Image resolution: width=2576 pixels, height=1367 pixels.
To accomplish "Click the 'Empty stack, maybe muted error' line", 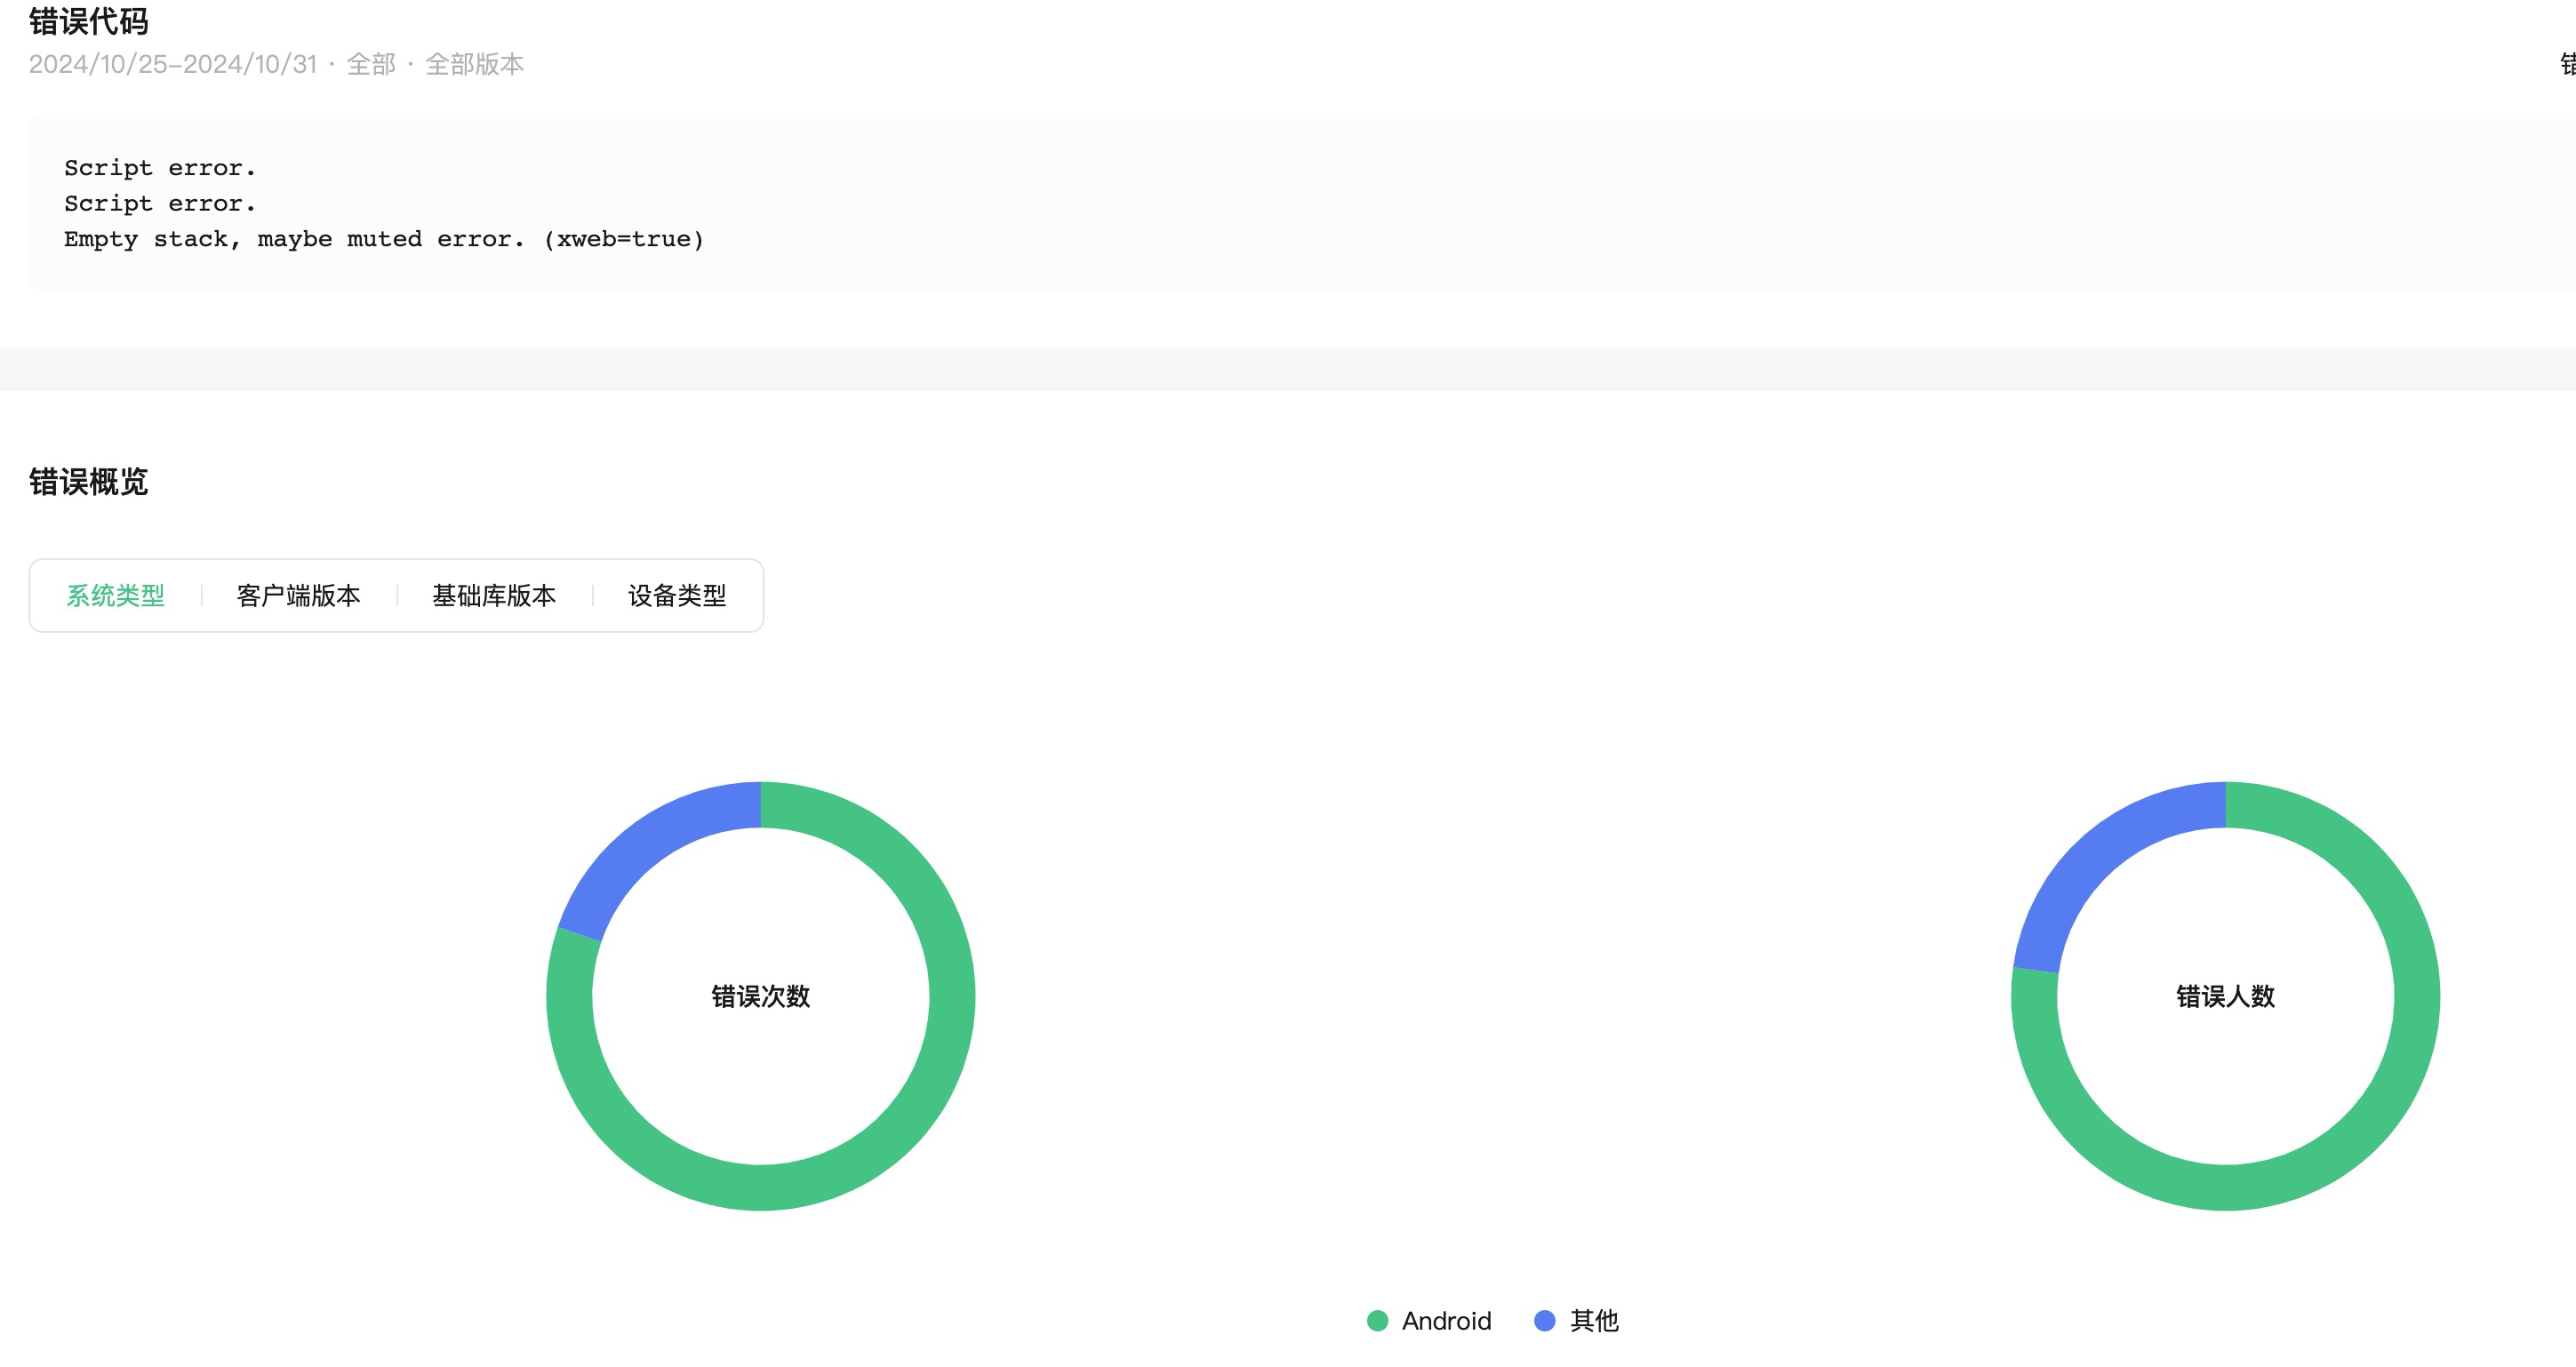I will pyautogui.click(x=384, y=239).
